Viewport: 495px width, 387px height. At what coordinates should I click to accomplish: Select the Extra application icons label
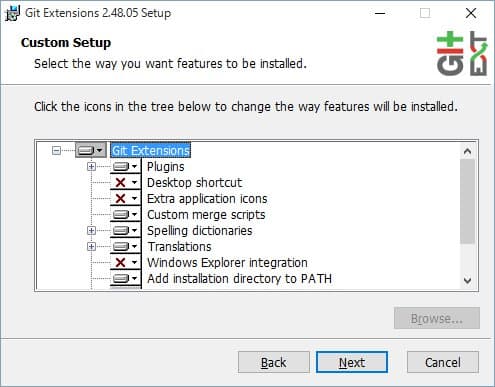(x=207, y=199)
